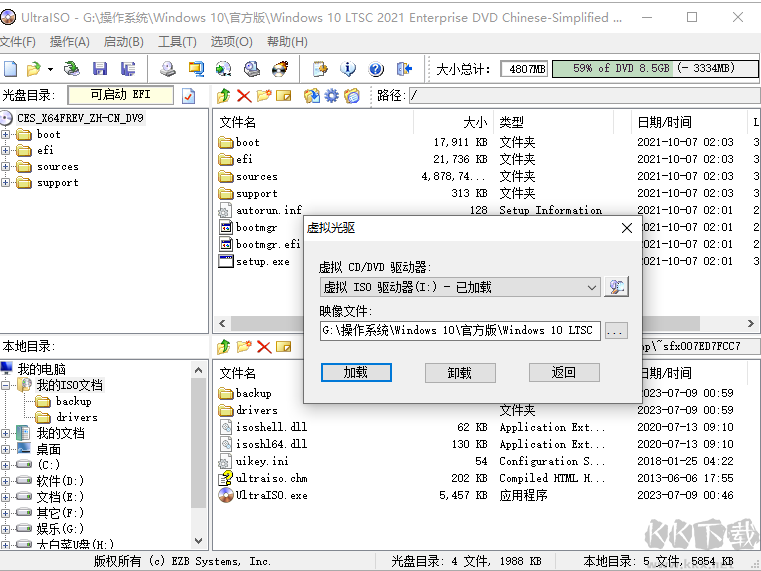Click the Add files toolbar icon
The width and height of the screenshot is (761, 571).
[320, 69]
